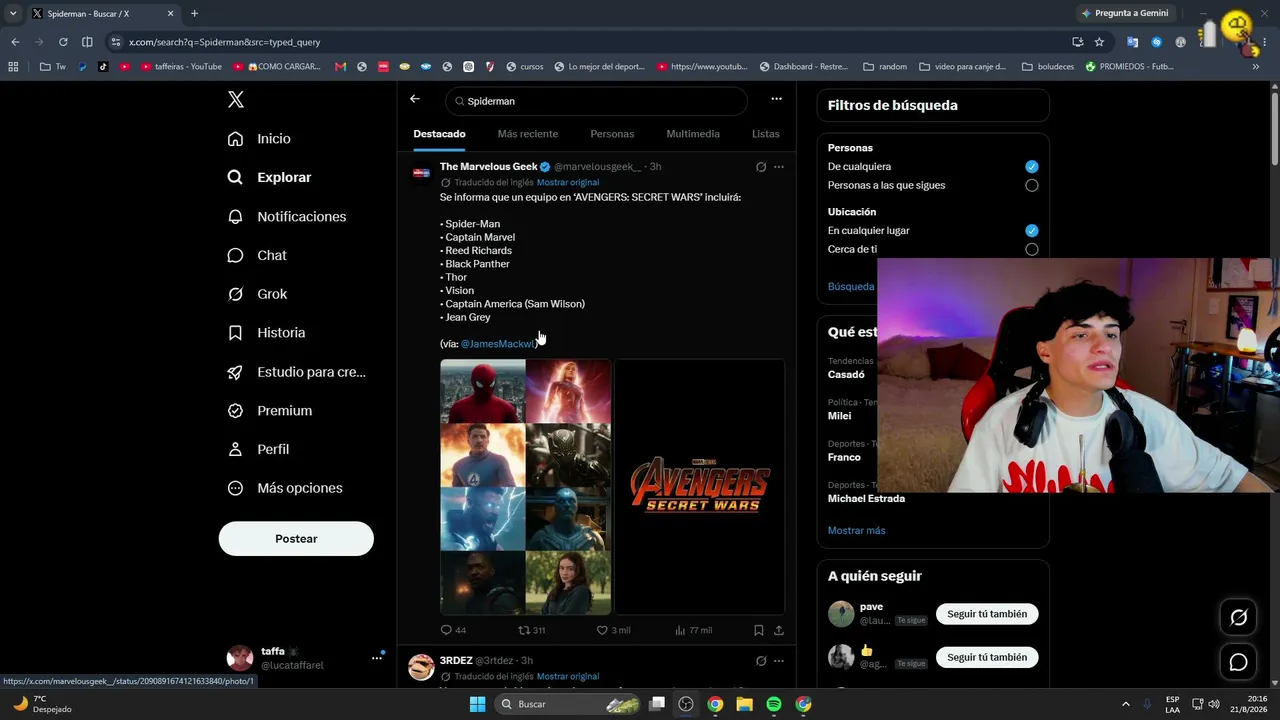Open the Avengers Secret Wars logo image
The image size is (1280, 720).
pyautogui.click(x=700, y=487)
